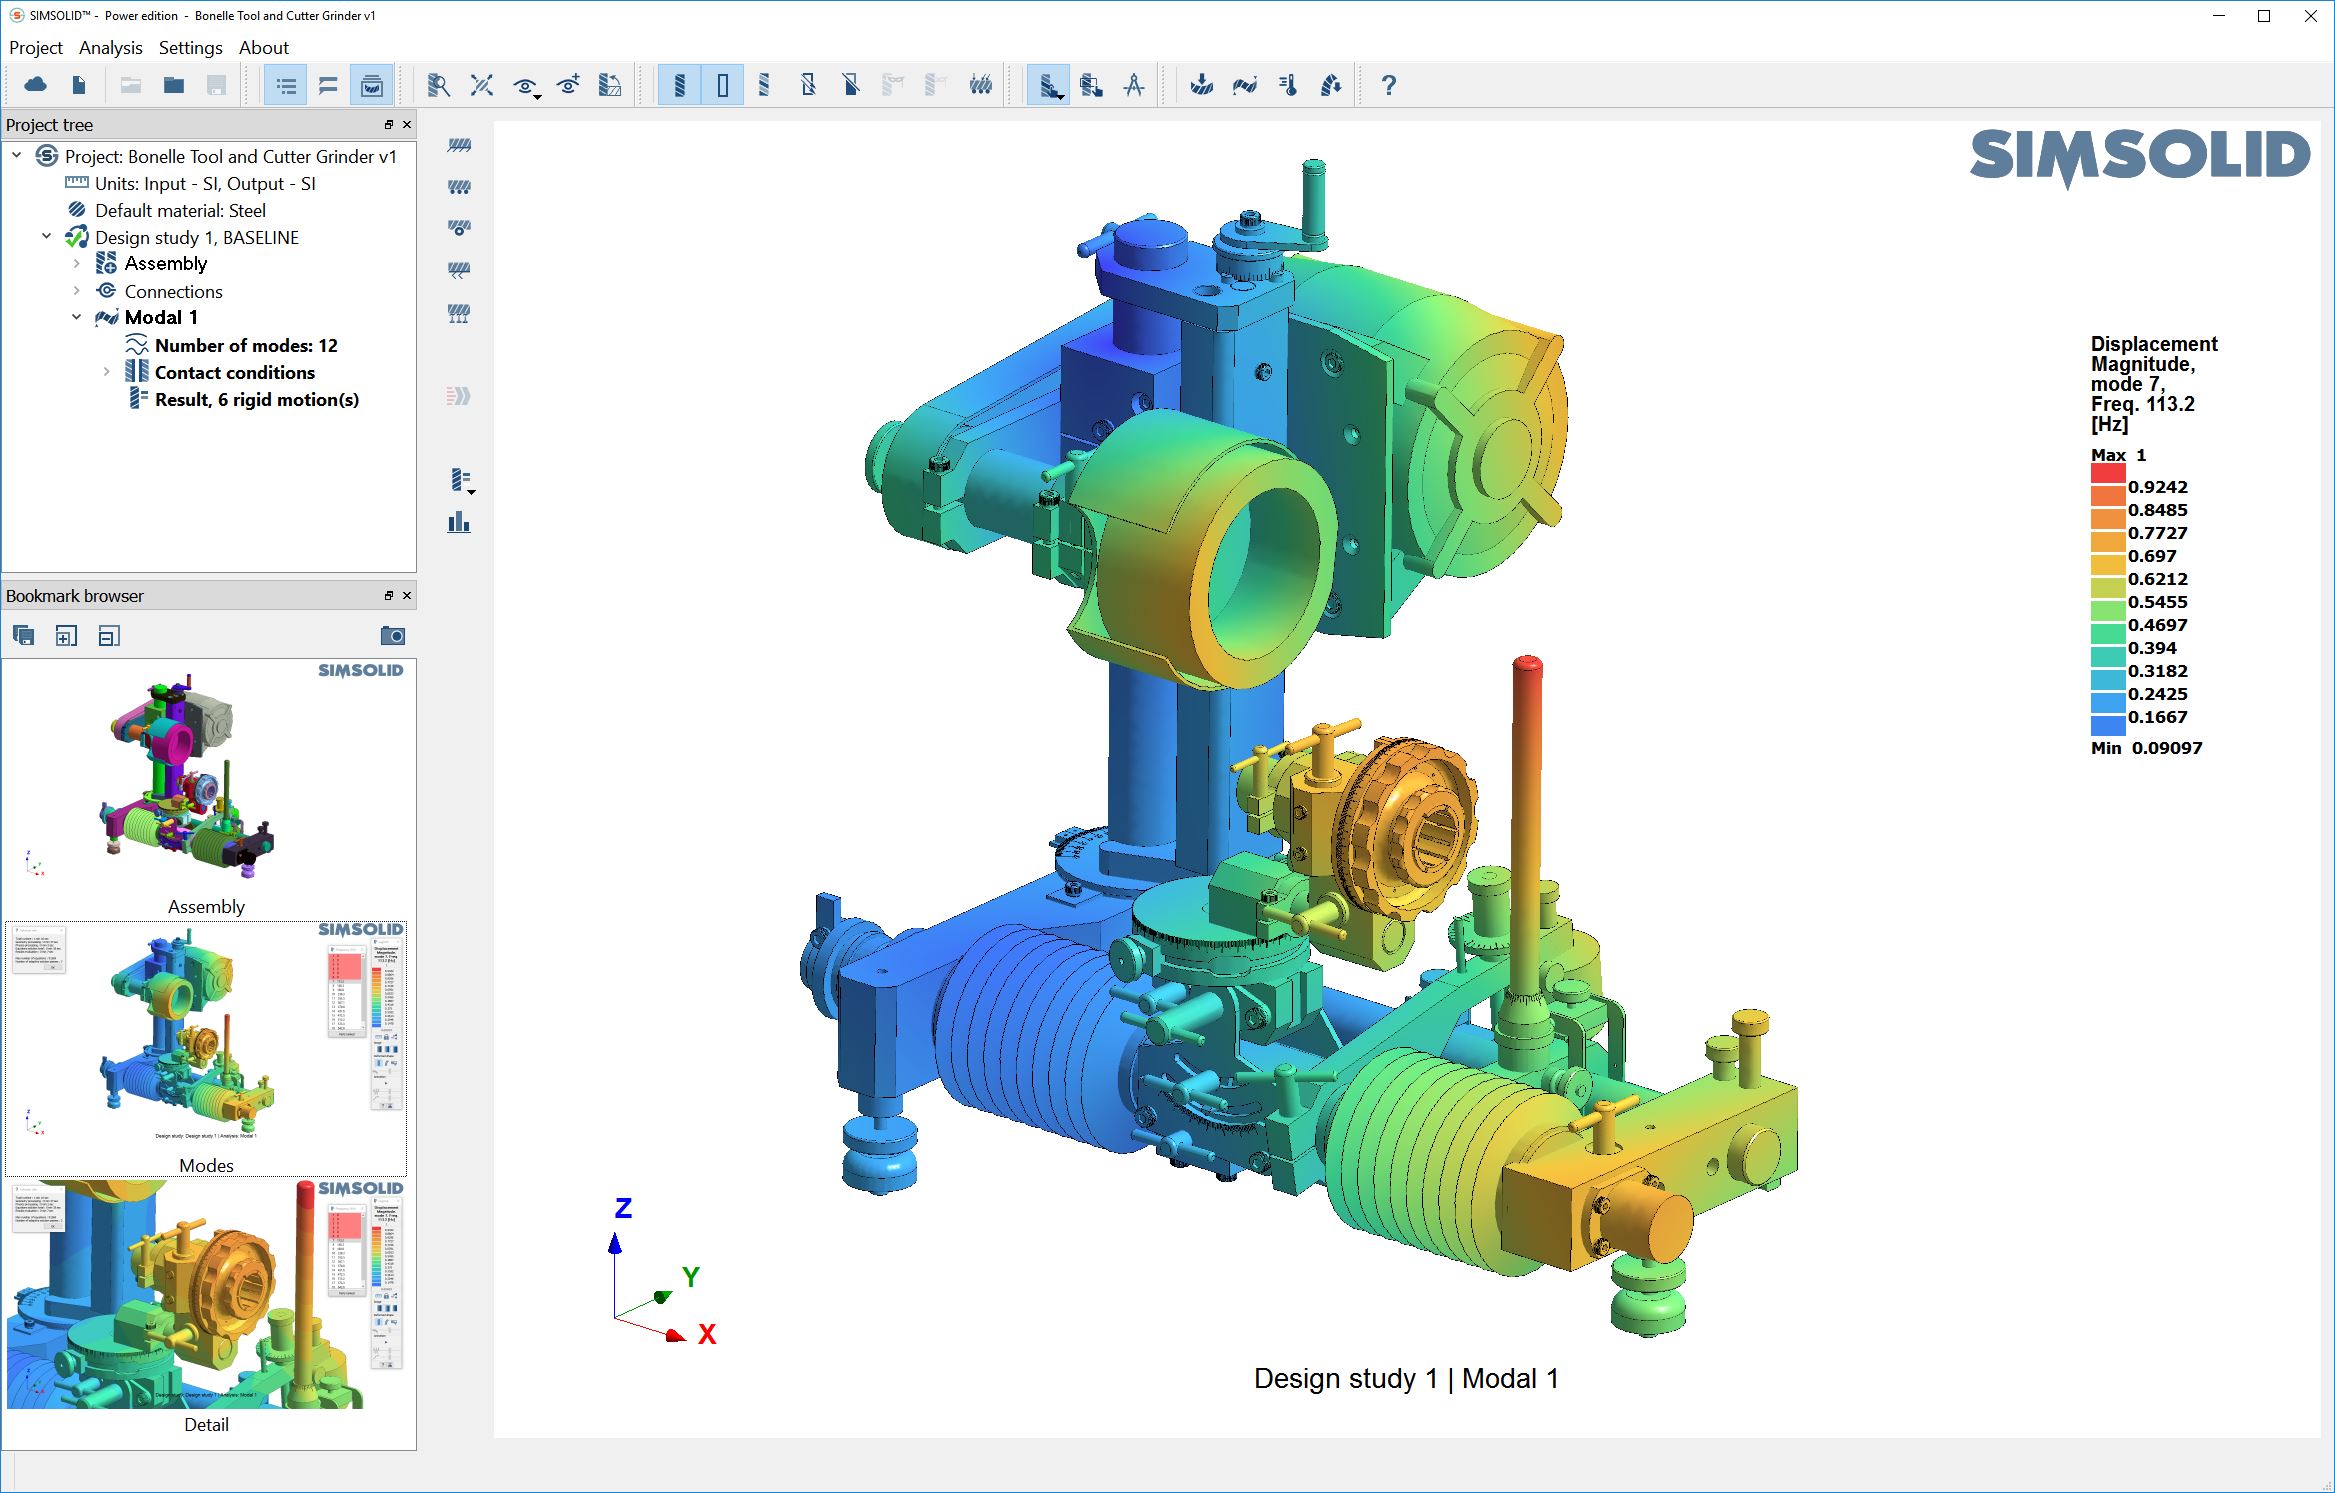This screenshot has height=1493, width=2335.
Task: Click the thermometer thermal analysis icon
Action: click(1288, 85)
